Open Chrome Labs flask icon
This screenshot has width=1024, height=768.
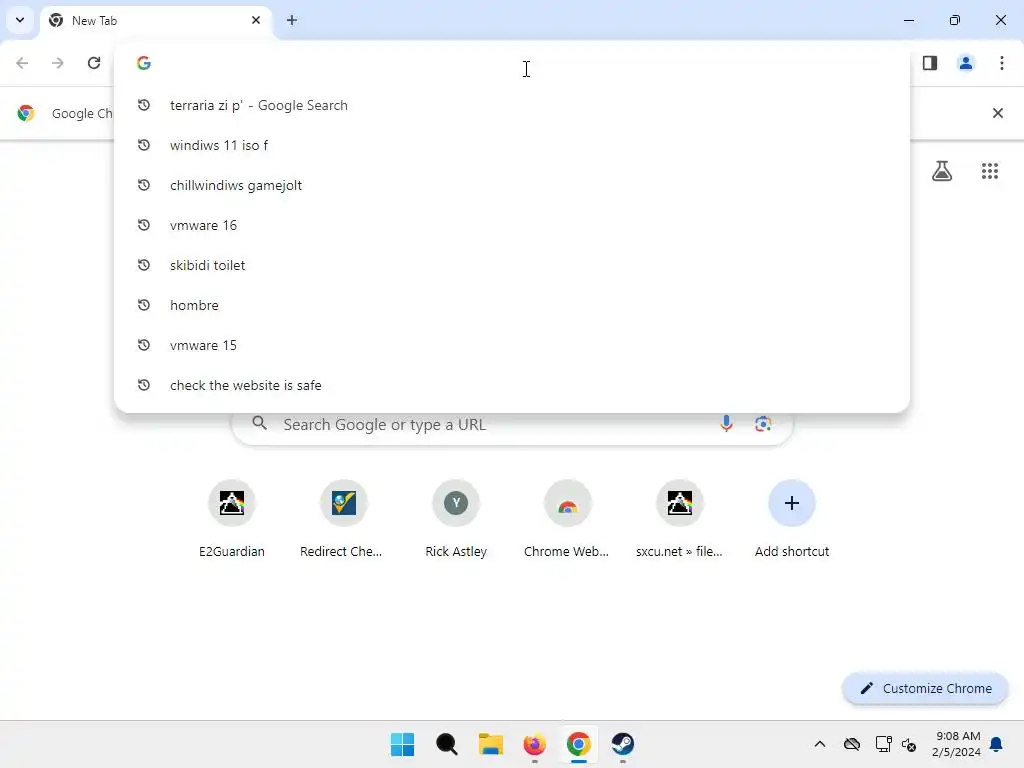point(942,171)
